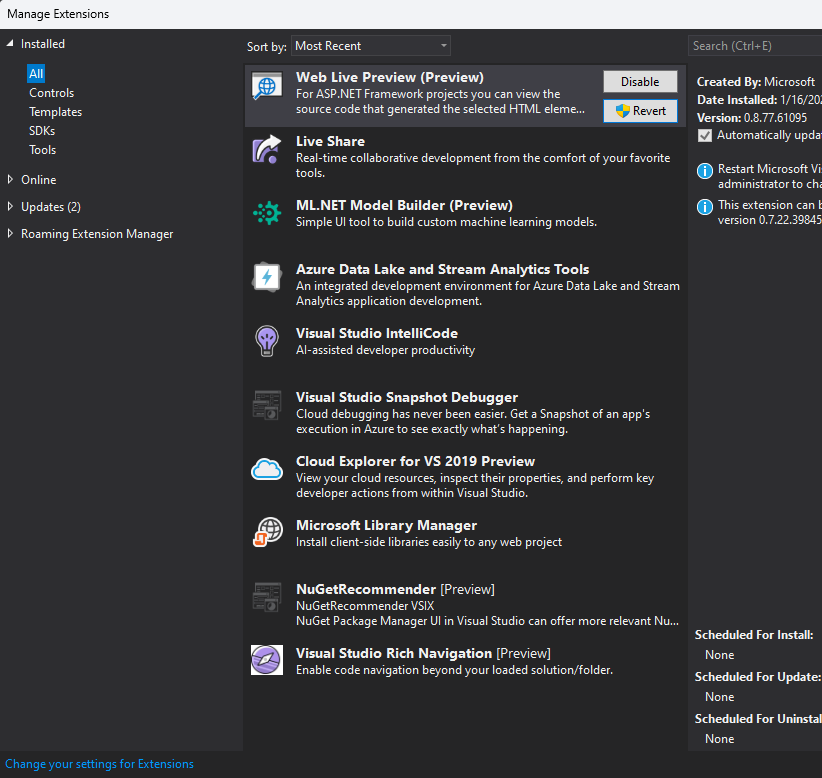The height and width of the screenshot is (778, 822).
Task: Select Visual Studio Snapshot Debugger title
Action: (x=407, y=397)
